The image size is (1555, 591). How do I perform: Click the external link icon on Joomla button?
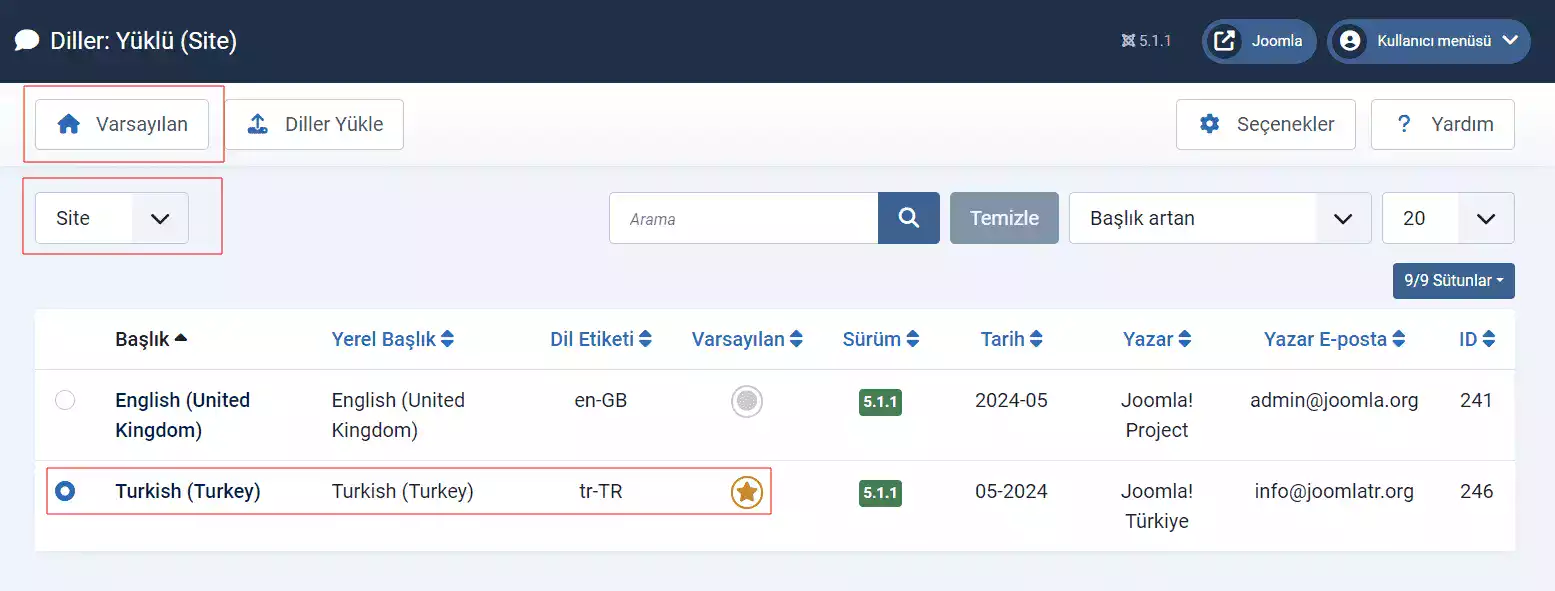1224,41
